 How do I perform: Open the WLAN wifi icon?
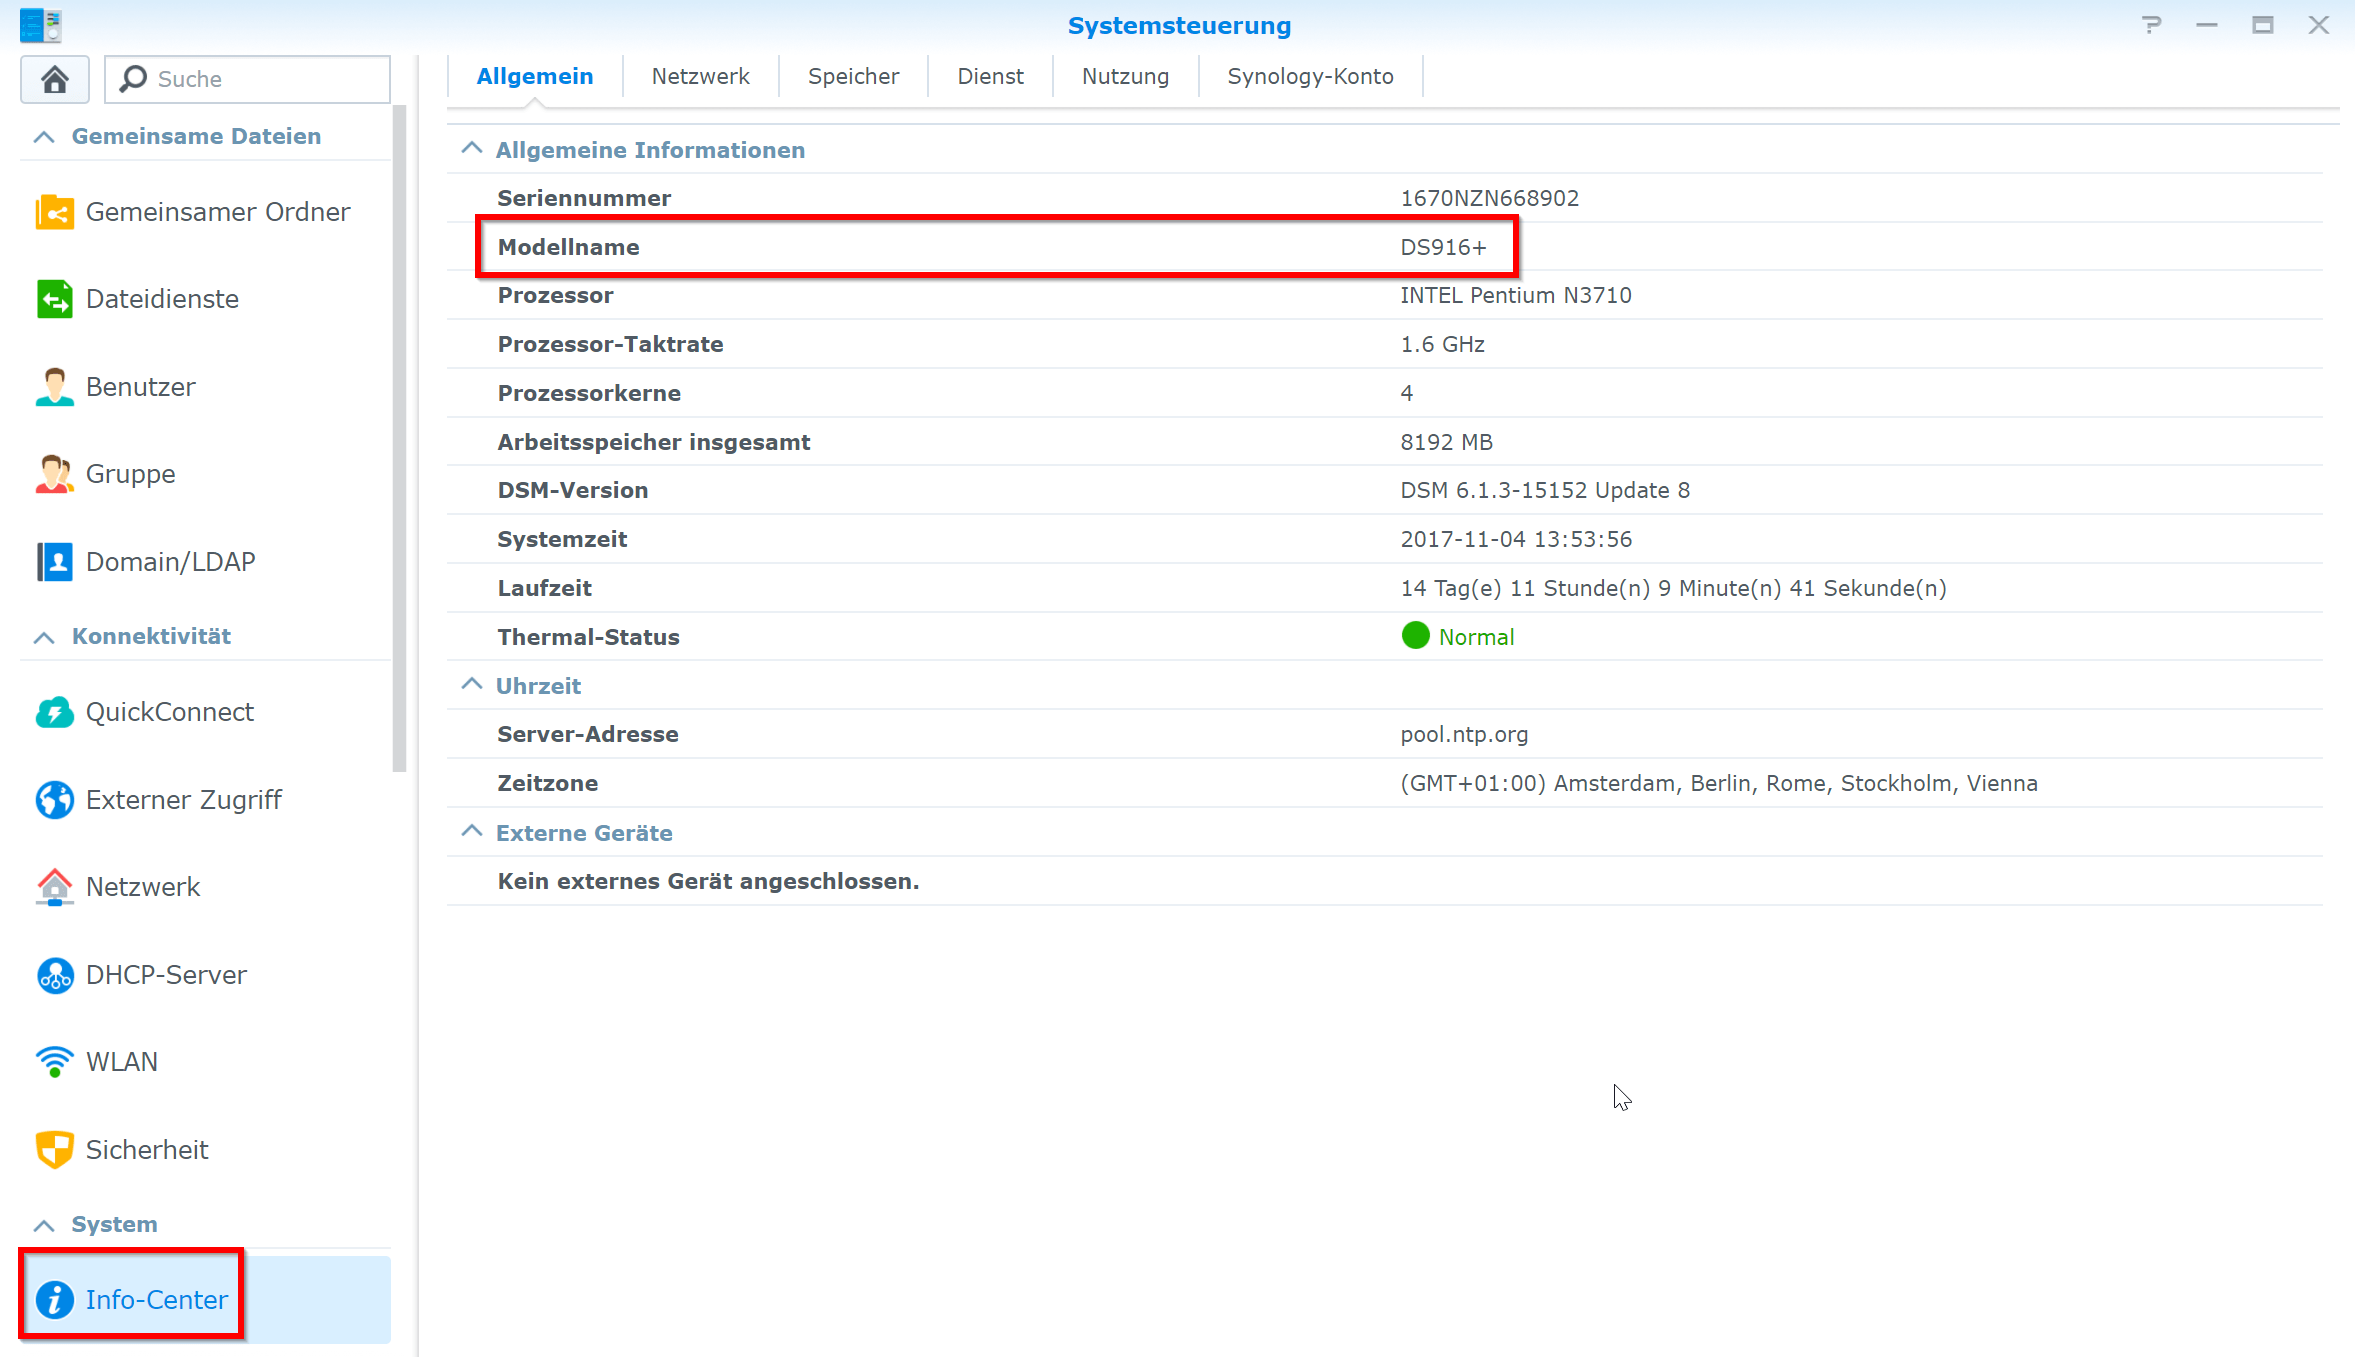(54, 1062)
